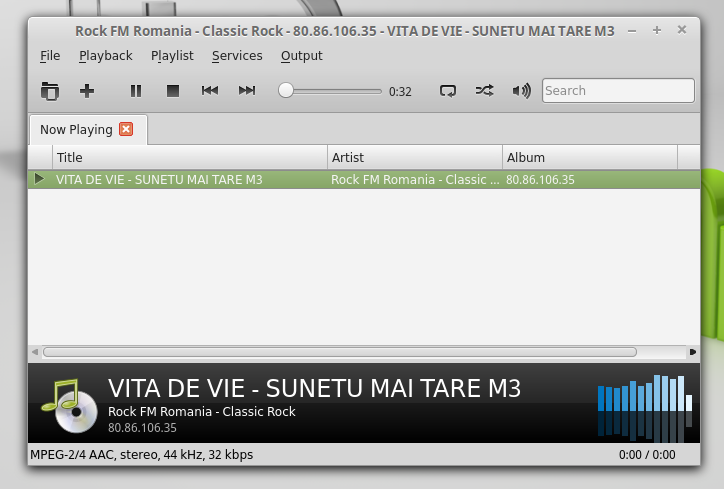Open the Services menu

pyautogui.click(x=237, y=56)
